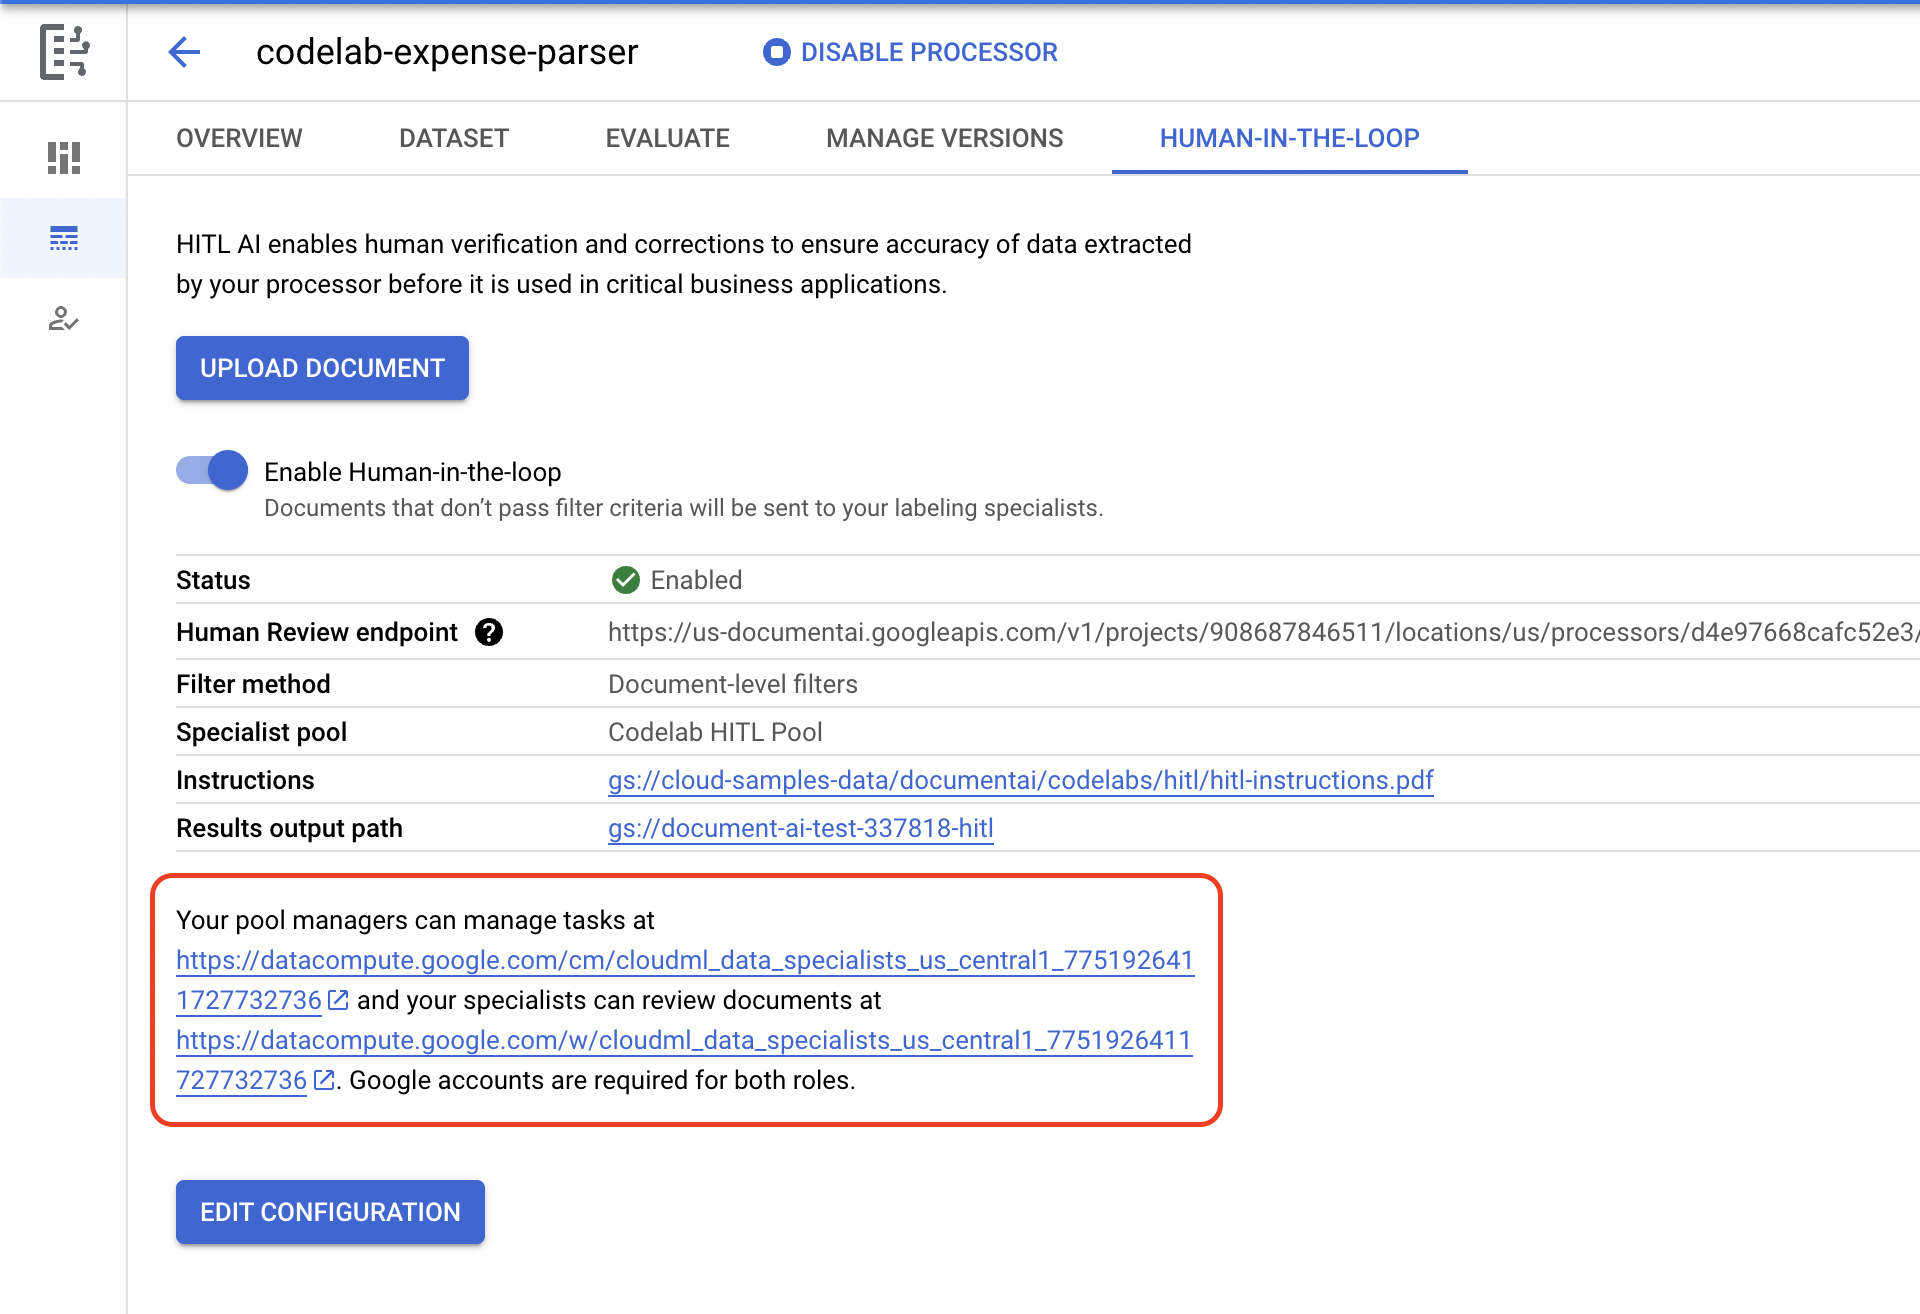Click external-link icon after pool managers URL
The height and width of the screenshot is (1314, 1920).
pos(339,1000)
